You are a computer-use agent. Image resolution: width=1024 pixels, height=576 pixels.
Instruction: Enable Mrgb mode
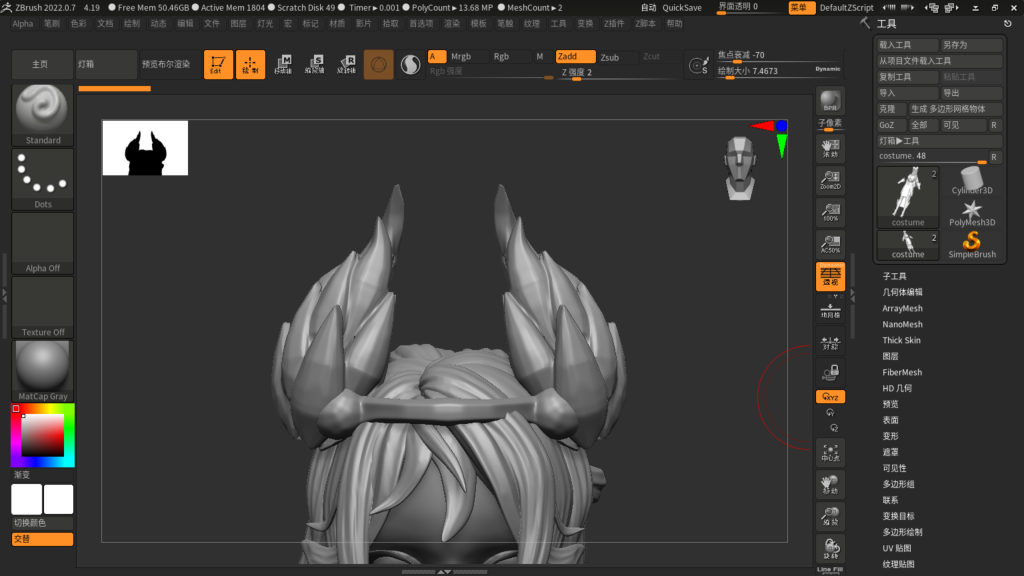[x=467, y=56]
